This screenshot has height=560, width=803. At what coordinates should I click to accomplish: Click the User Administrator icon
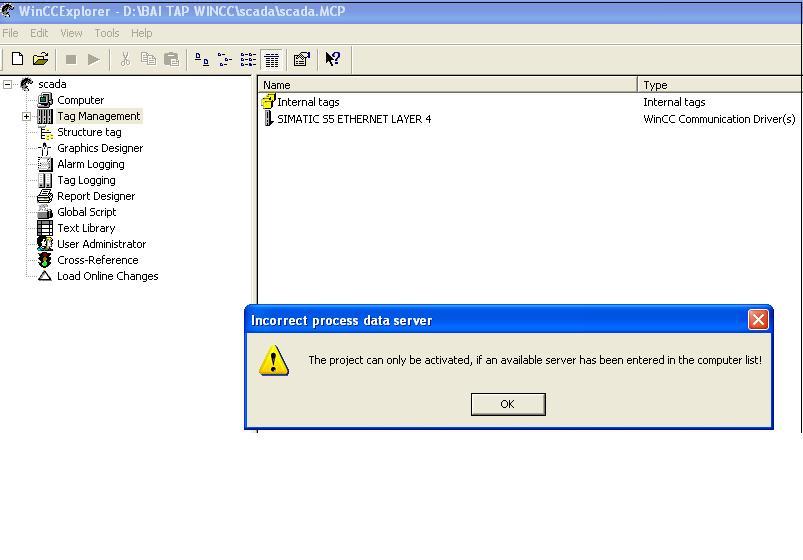click(x=45, y=244)
